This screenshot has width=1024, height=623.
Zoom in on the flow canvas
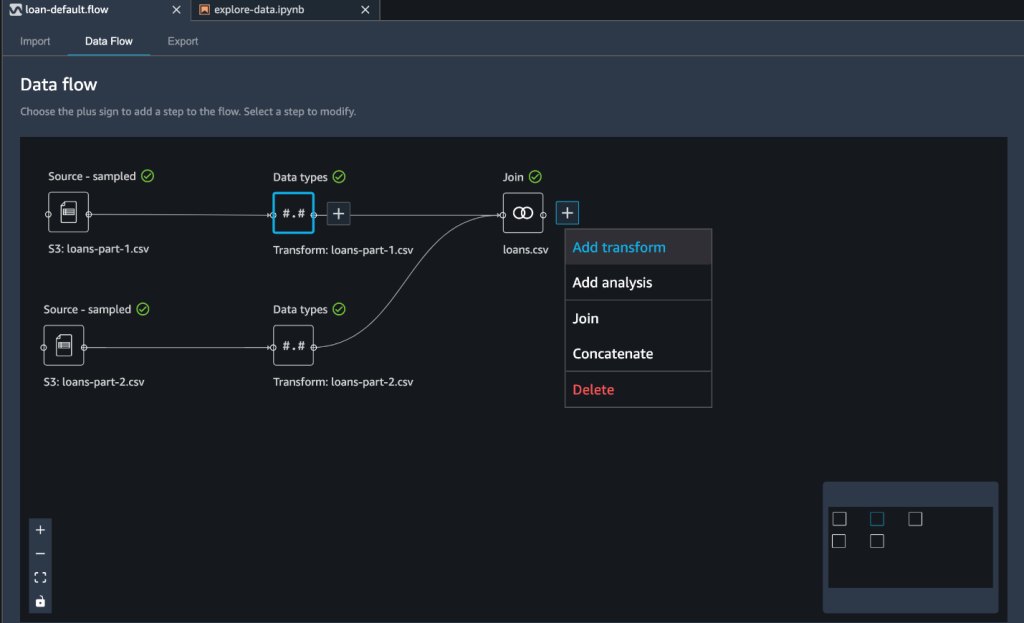tap(40, 530)
